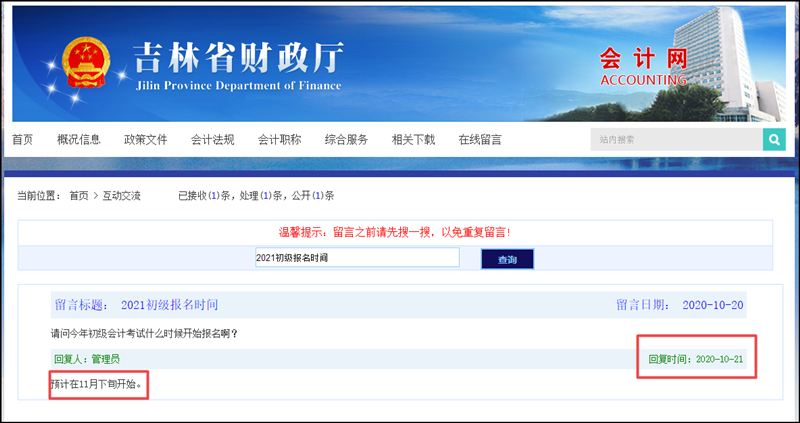This screenshot has height=423, width=800.
Task: Navigate to 综合服务 page
Action: click(346, 140)
